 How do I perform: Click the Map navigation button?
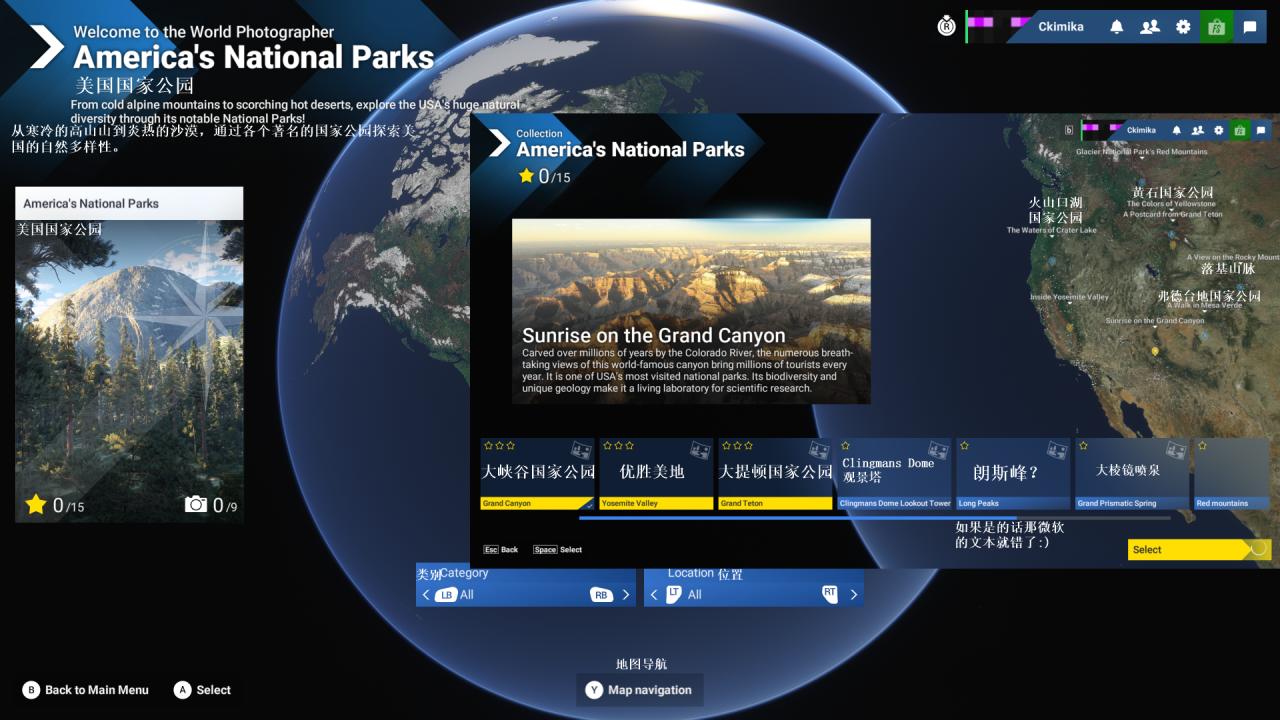click(x=640, y=690)
